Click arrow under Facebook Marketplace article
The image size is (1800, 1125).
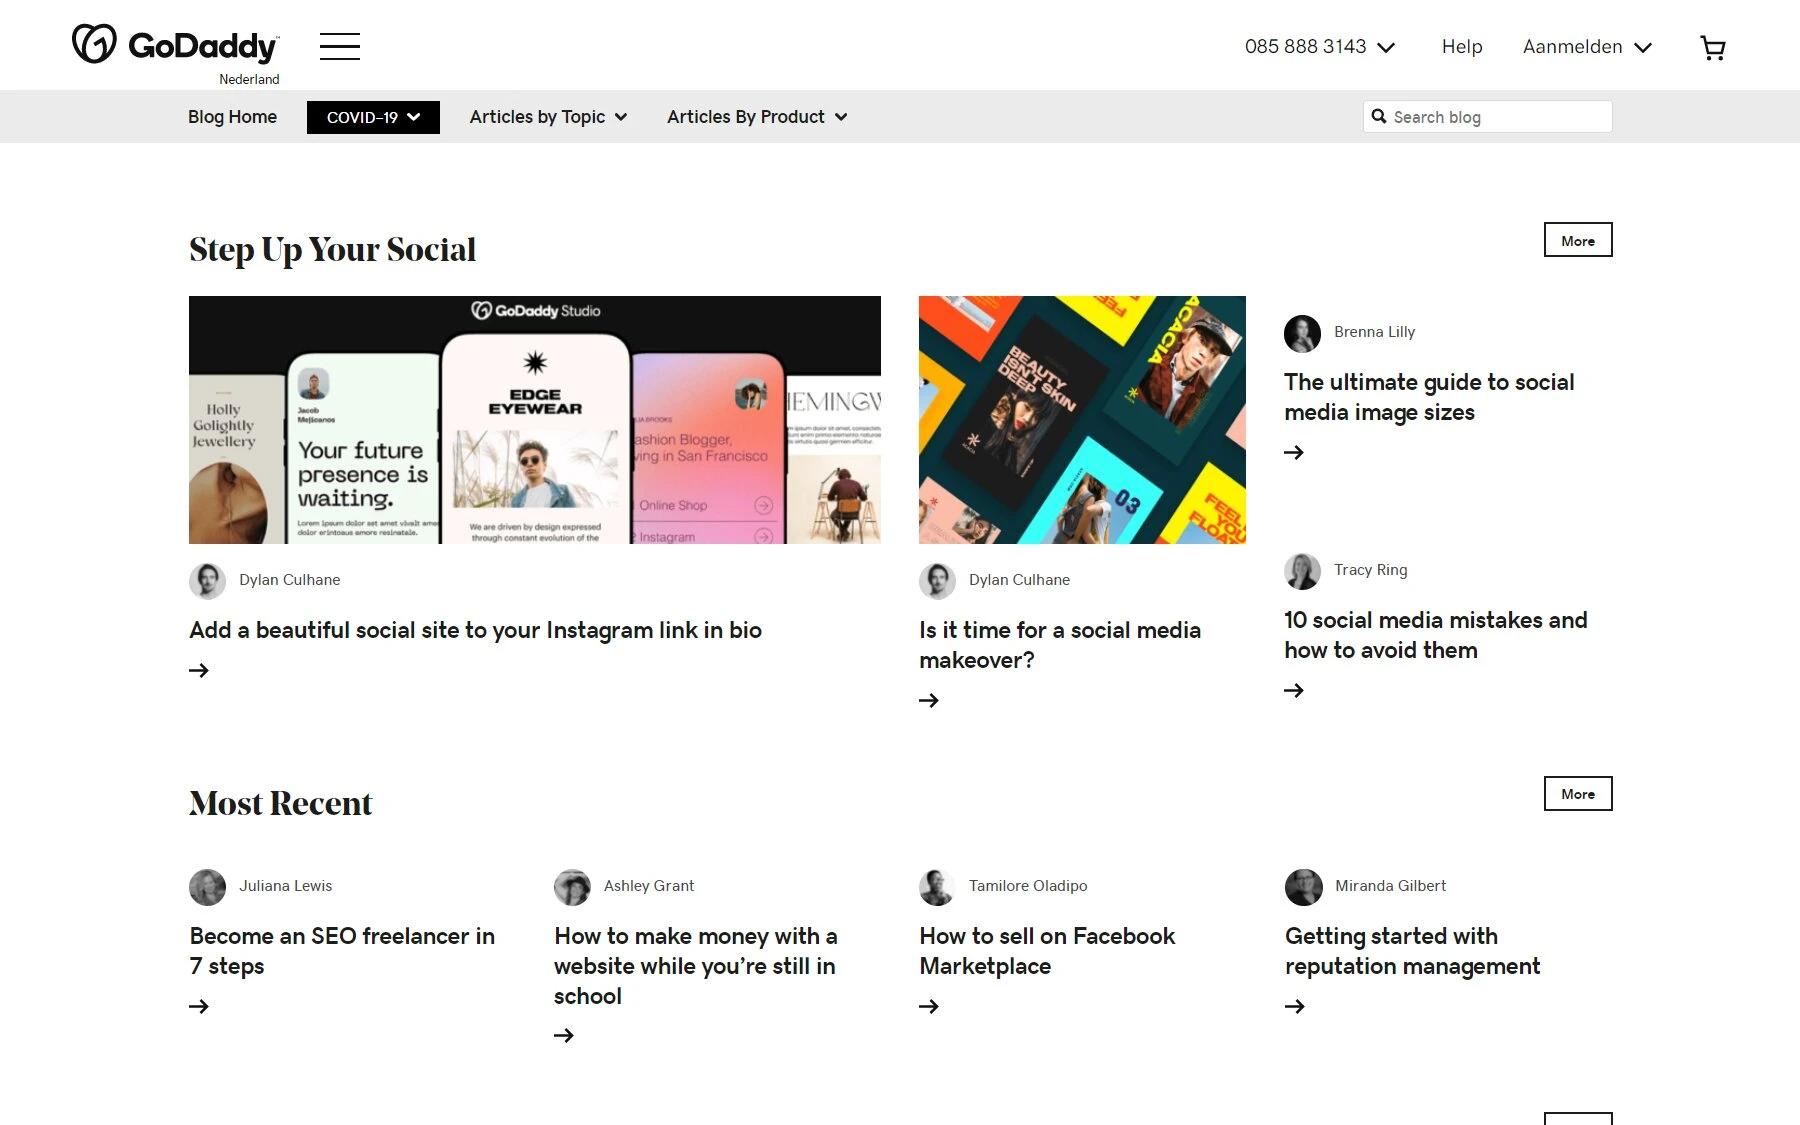929,1006
